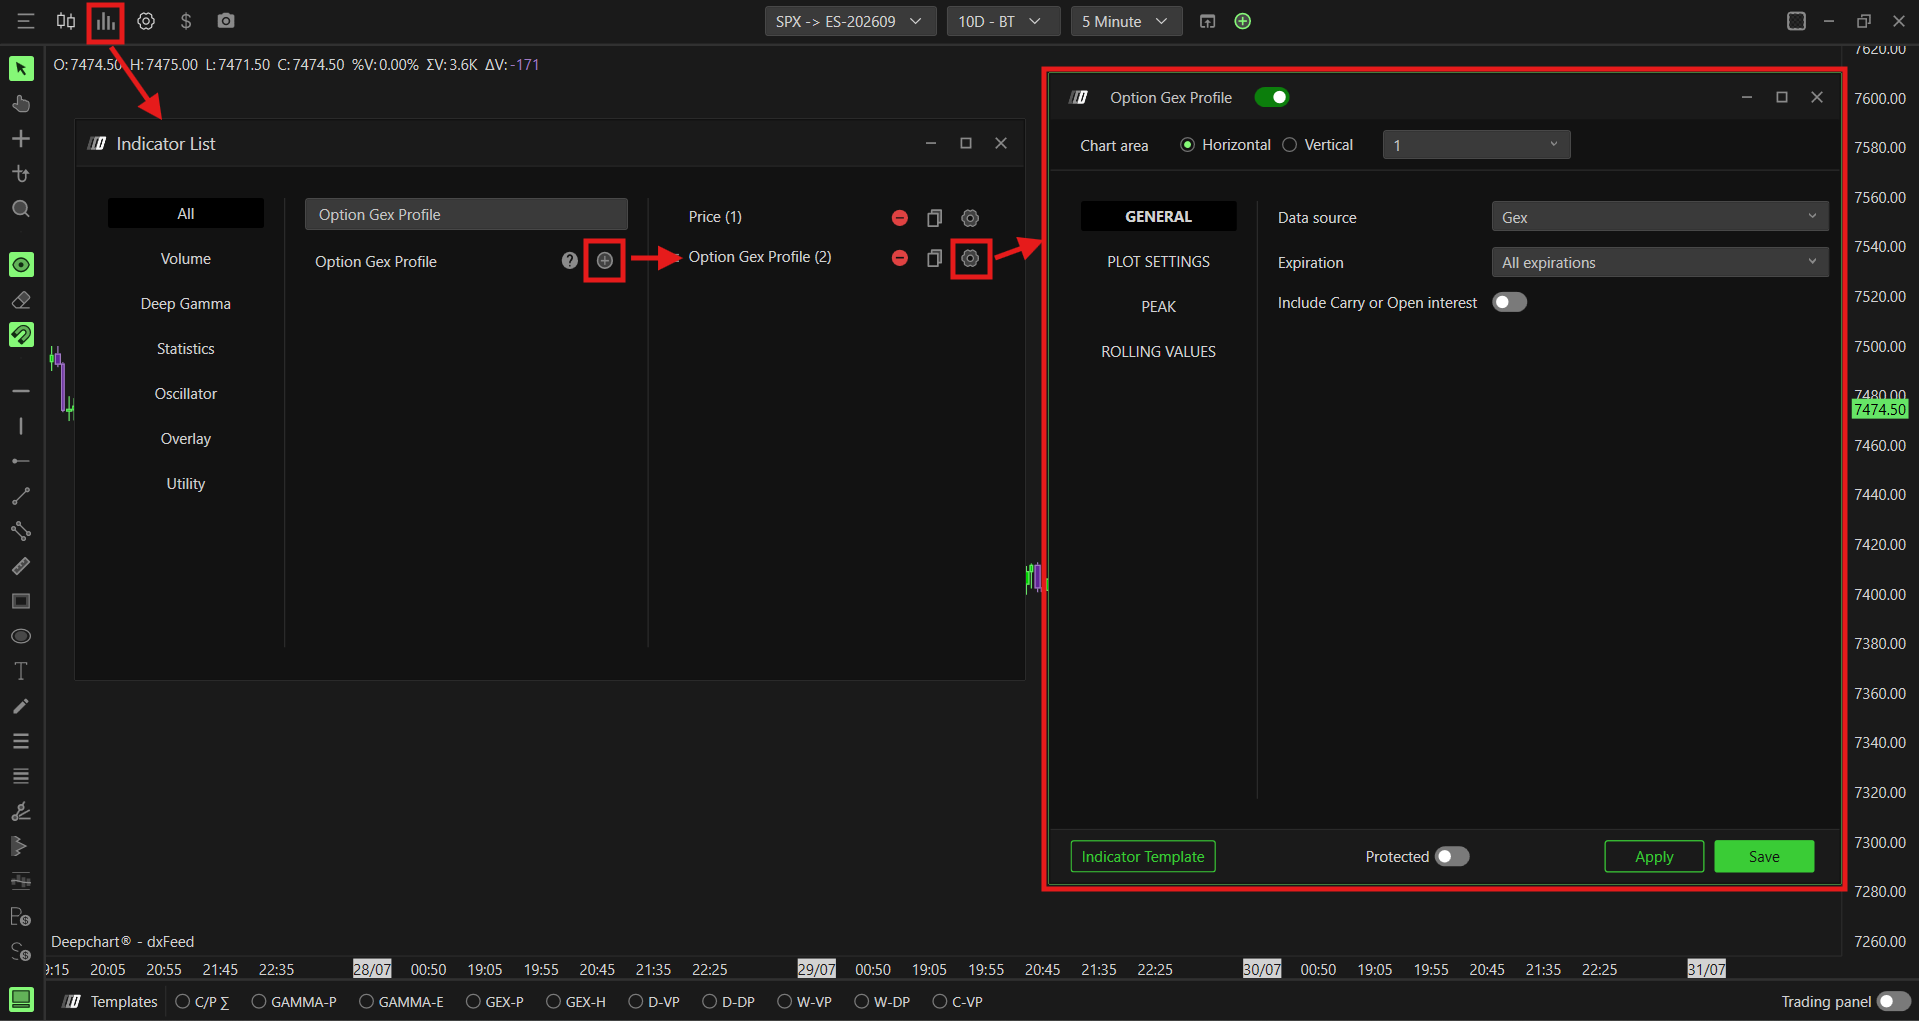
Task: Select the ruler measure tool
Action: pos(21,566)
